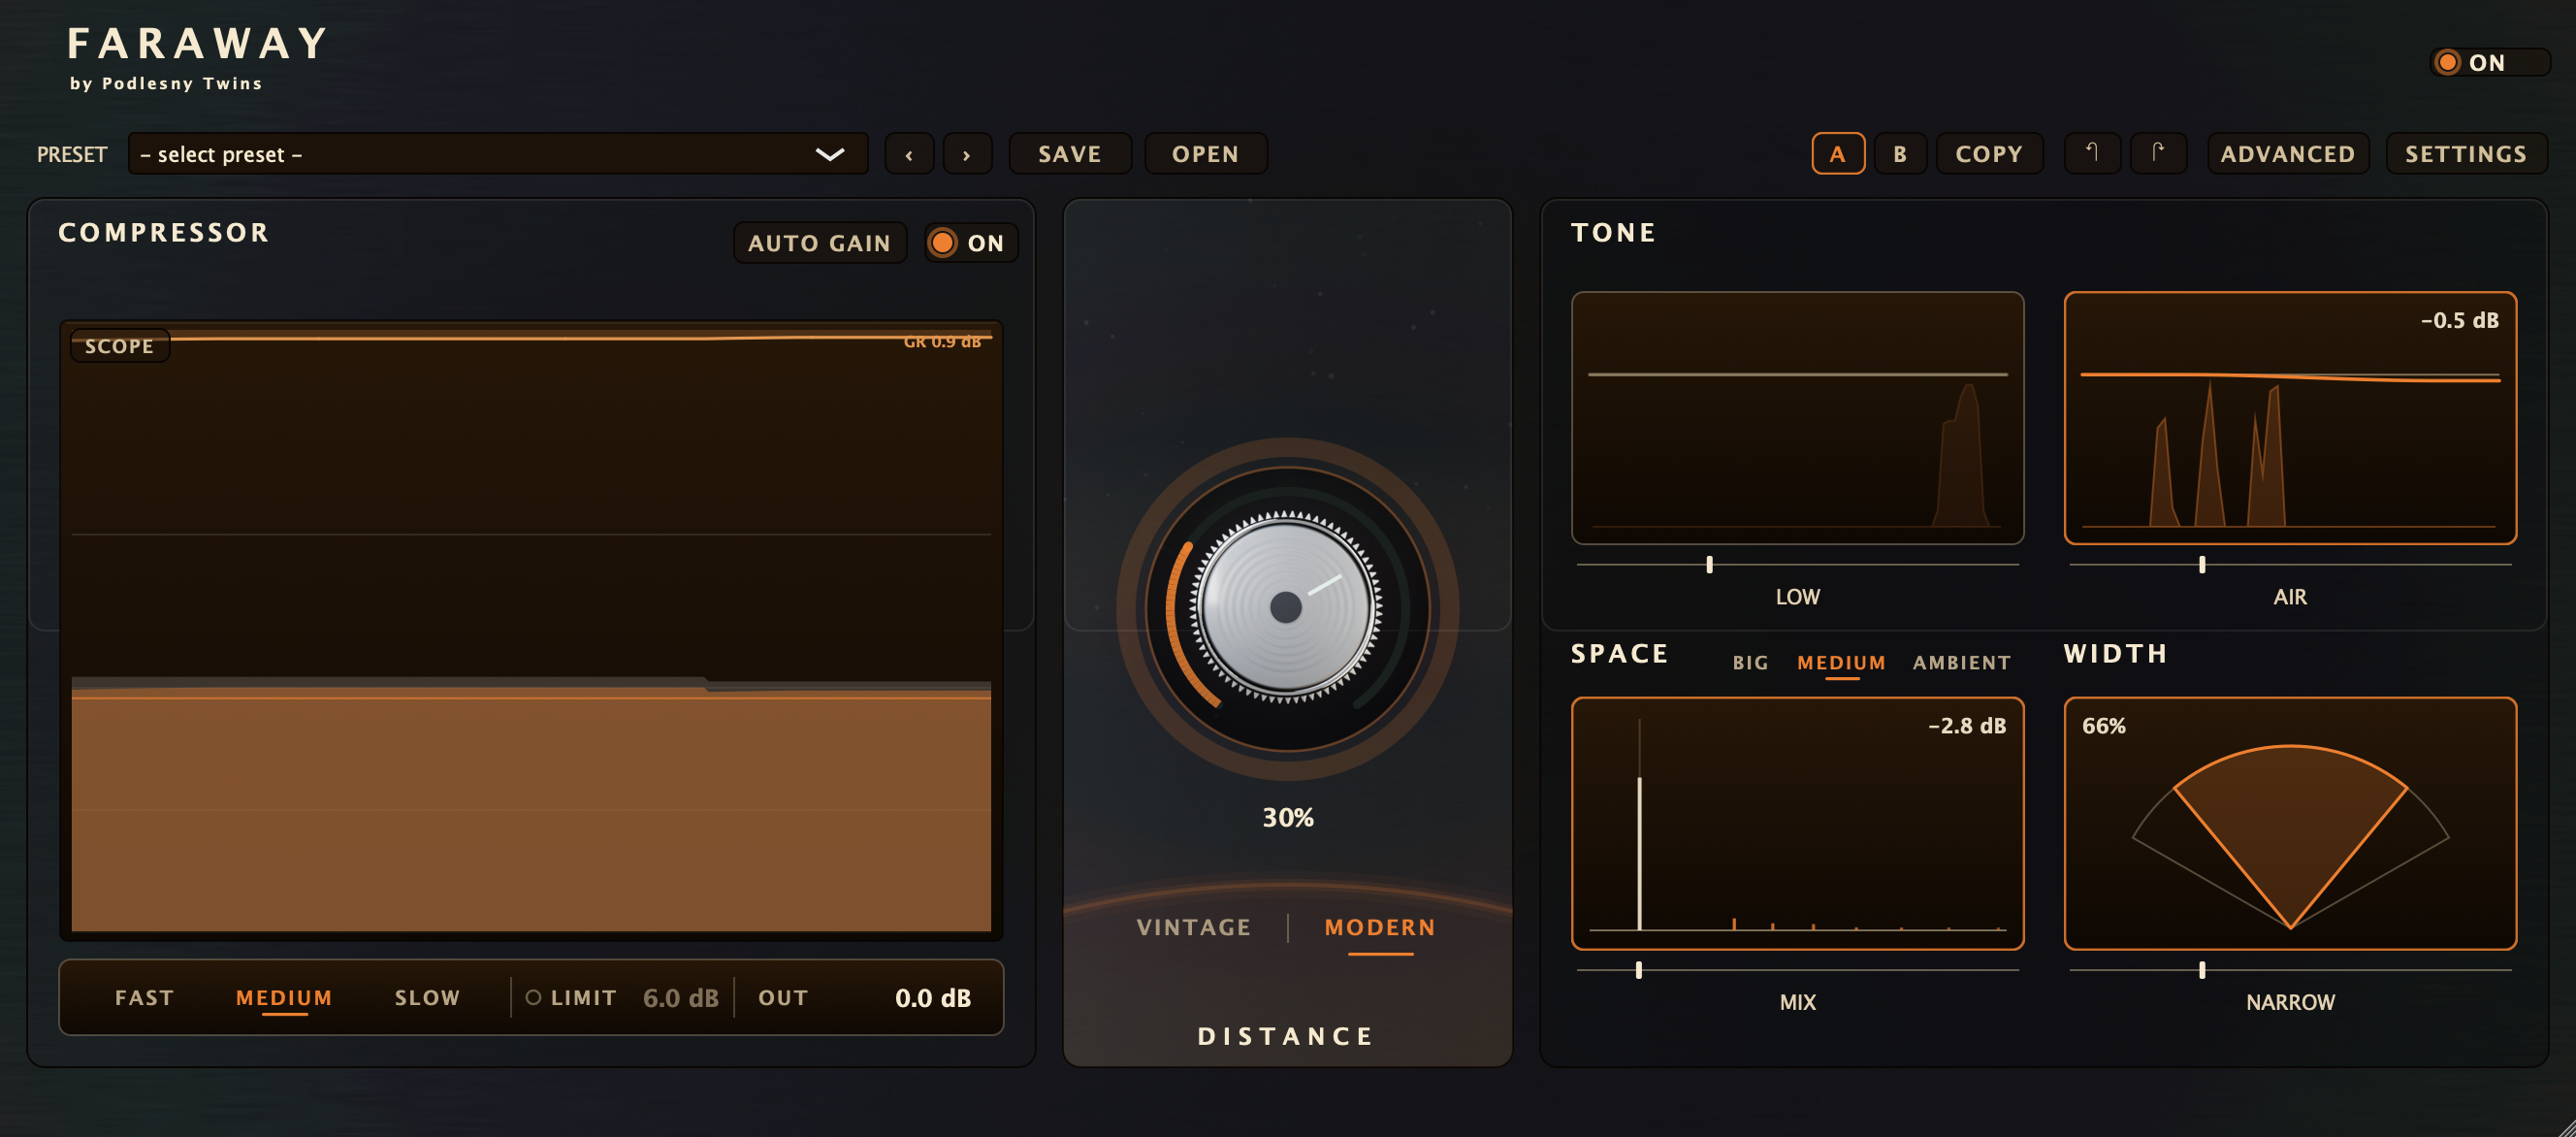
Task: Switch to state A
Action: tap(1838, 154)
